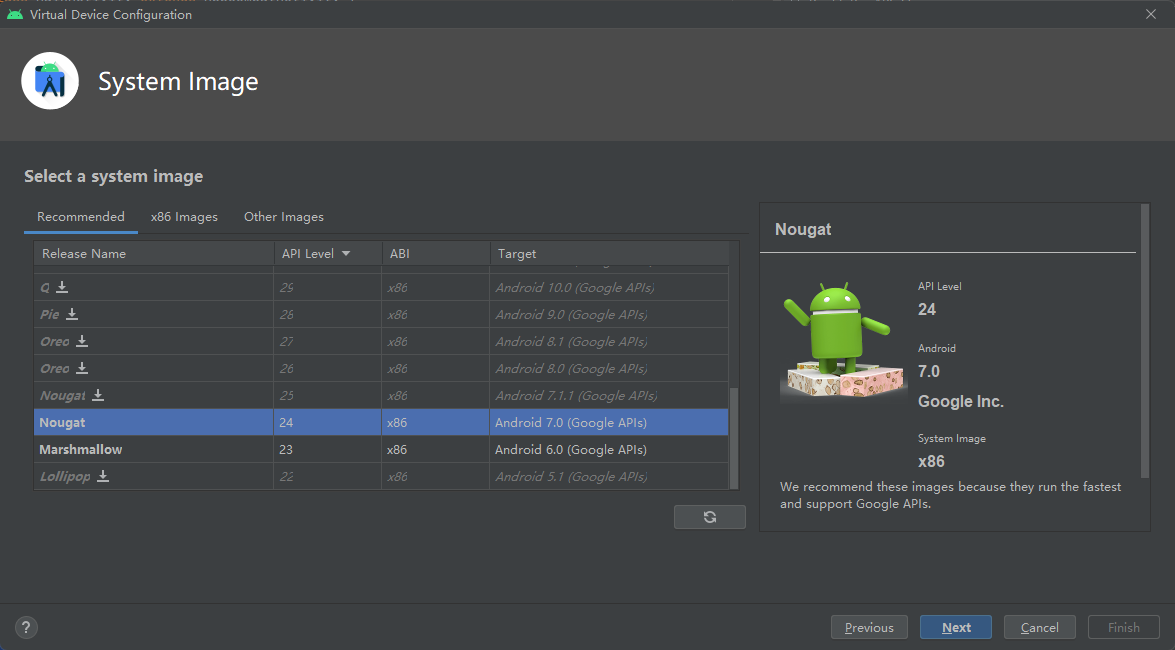The image size is (1175, 650).
Task: Click Android 9.0 (Google APIs) target
Action: point(571,314)
